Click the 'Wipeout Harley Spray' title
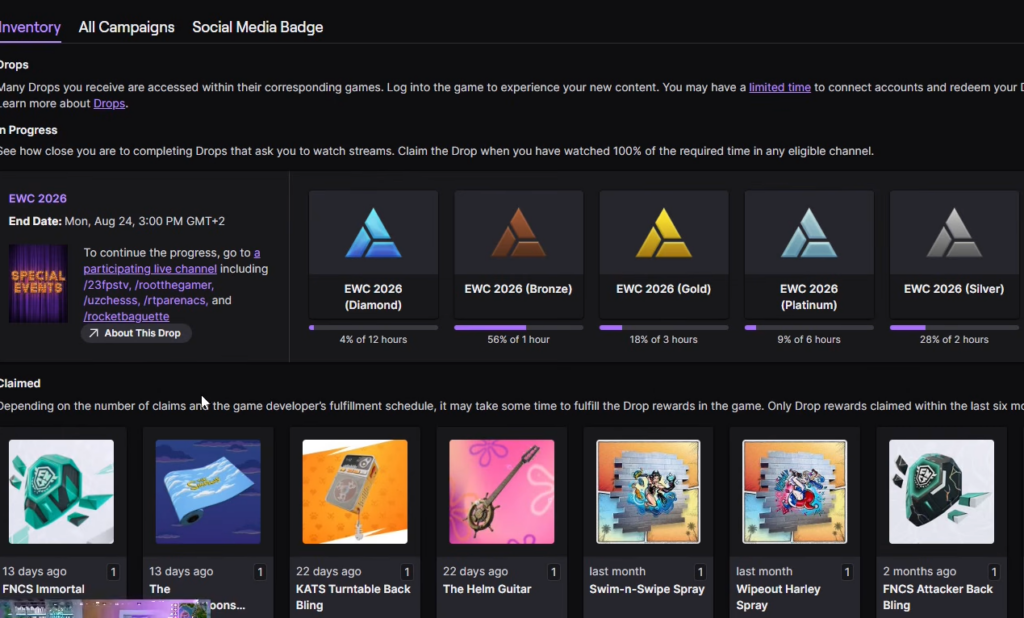Viewport: 1024px width, 618px height. 778,597
